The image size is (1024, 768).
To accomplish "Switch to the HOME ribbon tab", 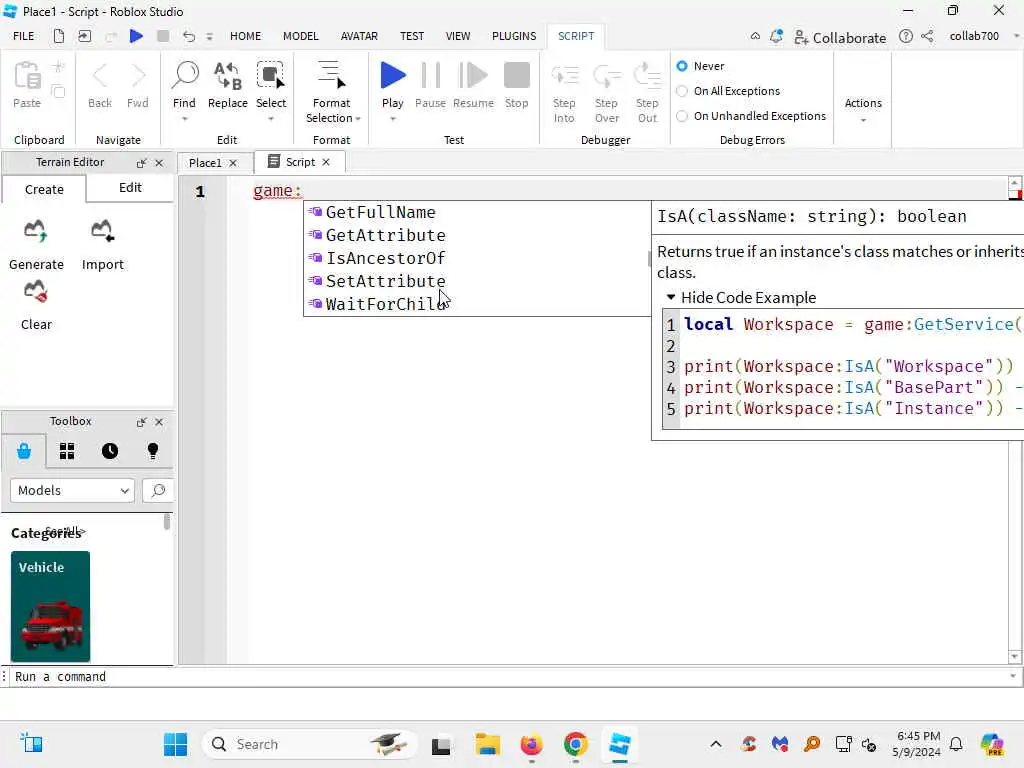I will click(x=246, y=36).
